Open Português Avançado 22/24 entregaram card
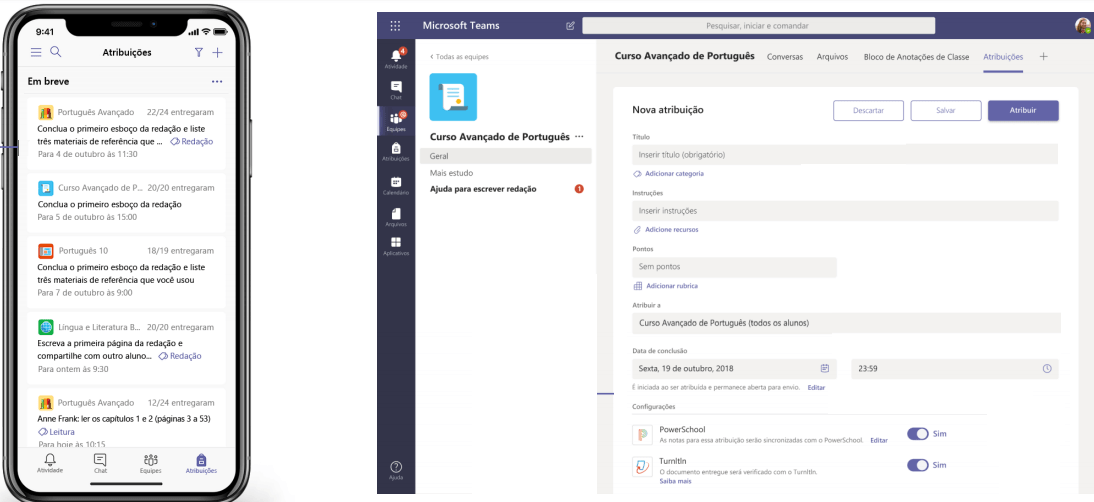Viewport: 1094px width, 502px height. (x=126, y=133)
